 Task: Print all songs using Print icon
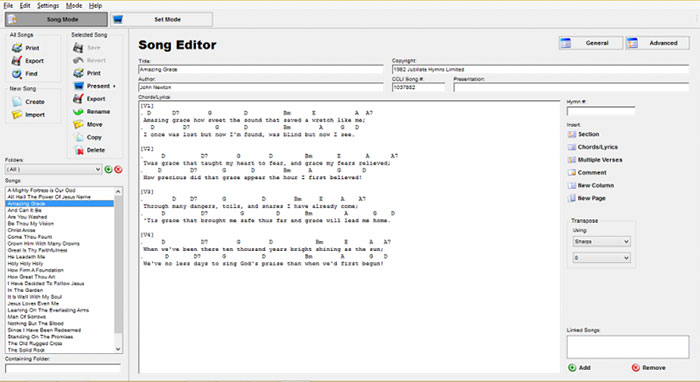pos(26,48)
